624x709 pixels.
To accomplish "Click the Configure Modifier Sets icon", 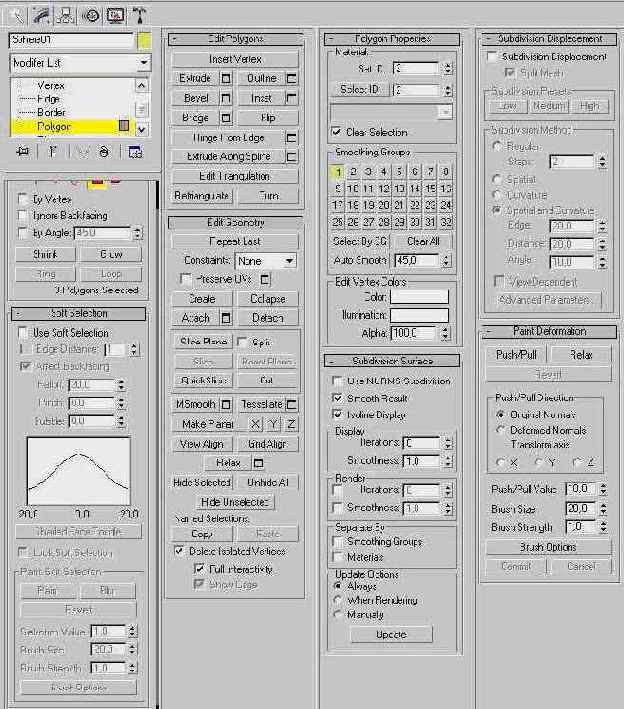I will 135,151.
